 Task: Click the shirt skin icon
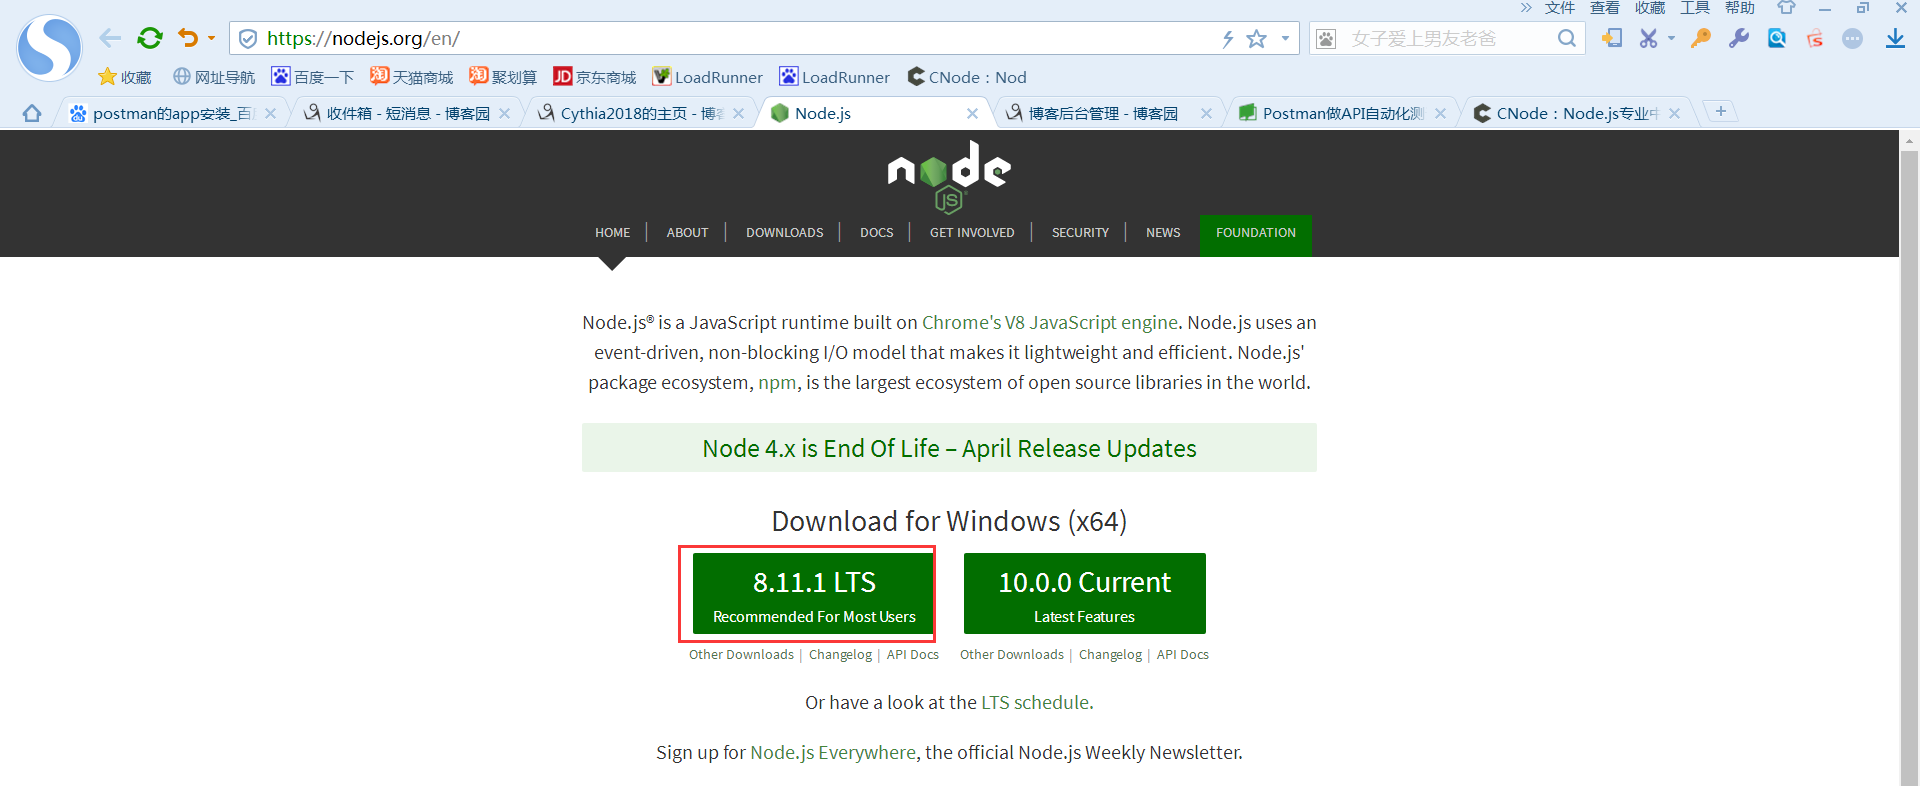coord(1786,8)
